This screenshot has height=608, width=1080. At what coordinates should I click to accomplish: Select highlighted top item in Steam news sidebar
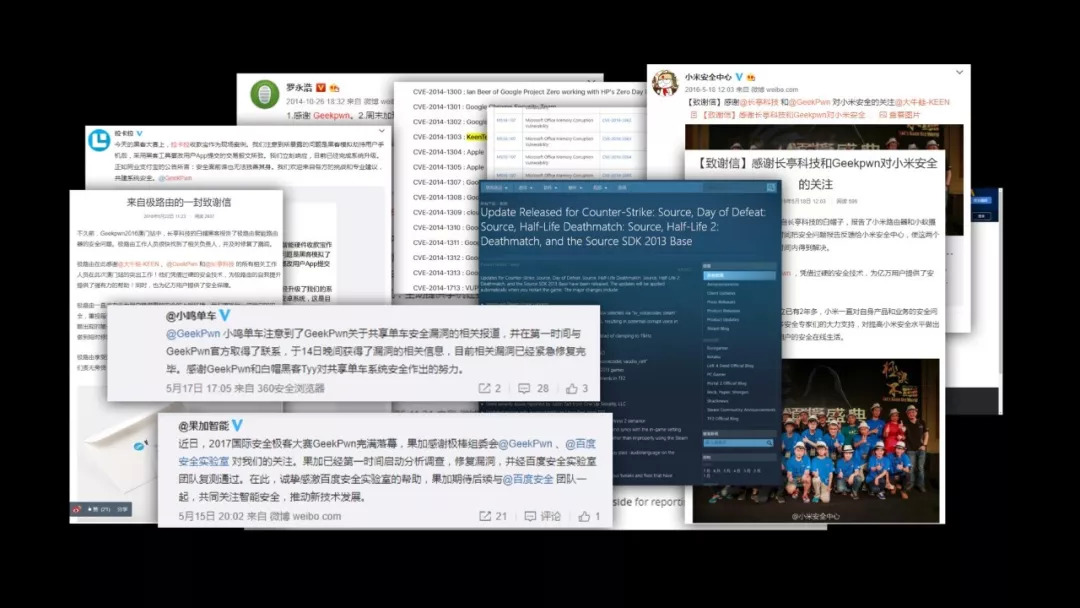point(739,275)
